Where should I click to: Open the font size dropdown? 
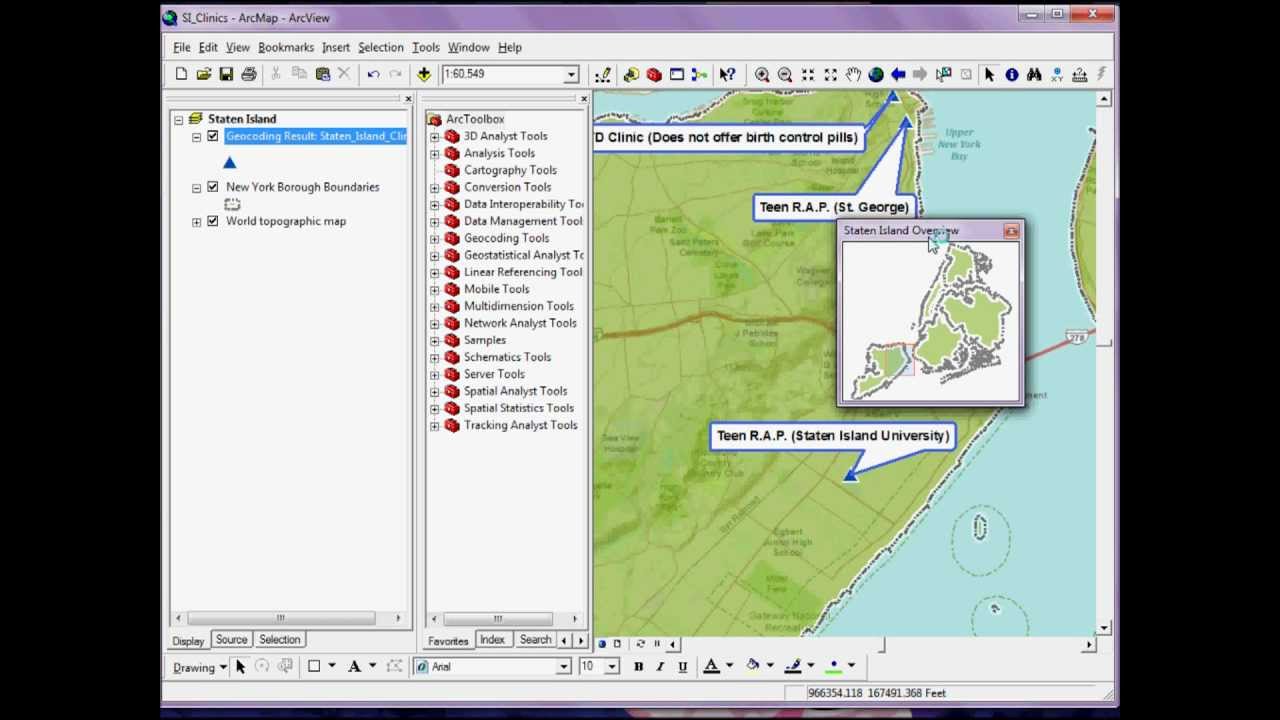(x=611, y=667)
